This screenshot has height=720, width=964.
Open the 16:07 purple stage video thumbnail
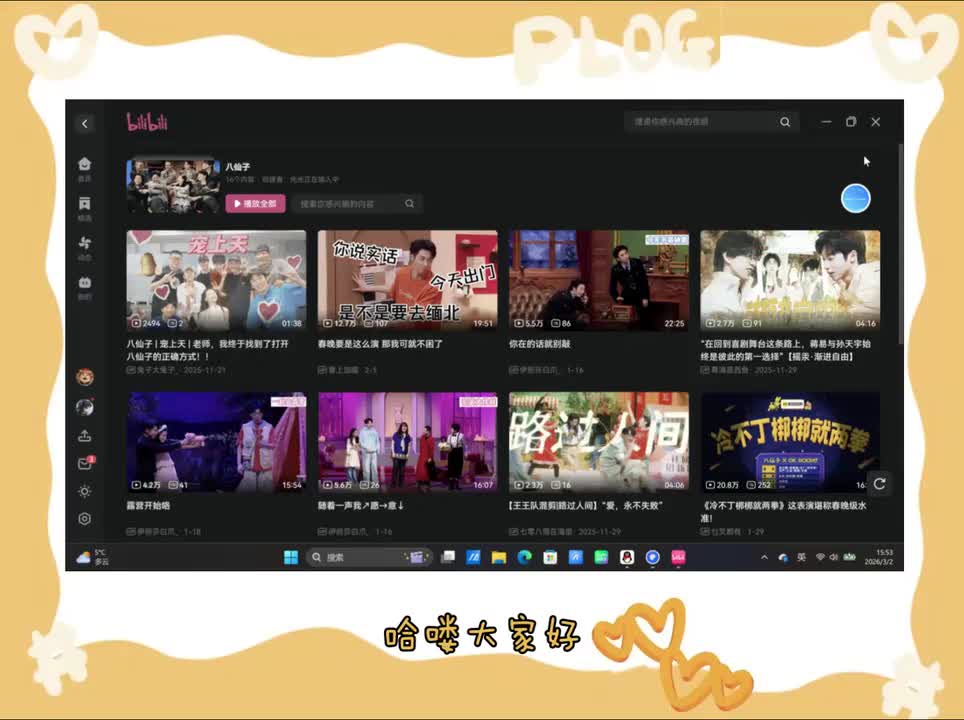408,442
